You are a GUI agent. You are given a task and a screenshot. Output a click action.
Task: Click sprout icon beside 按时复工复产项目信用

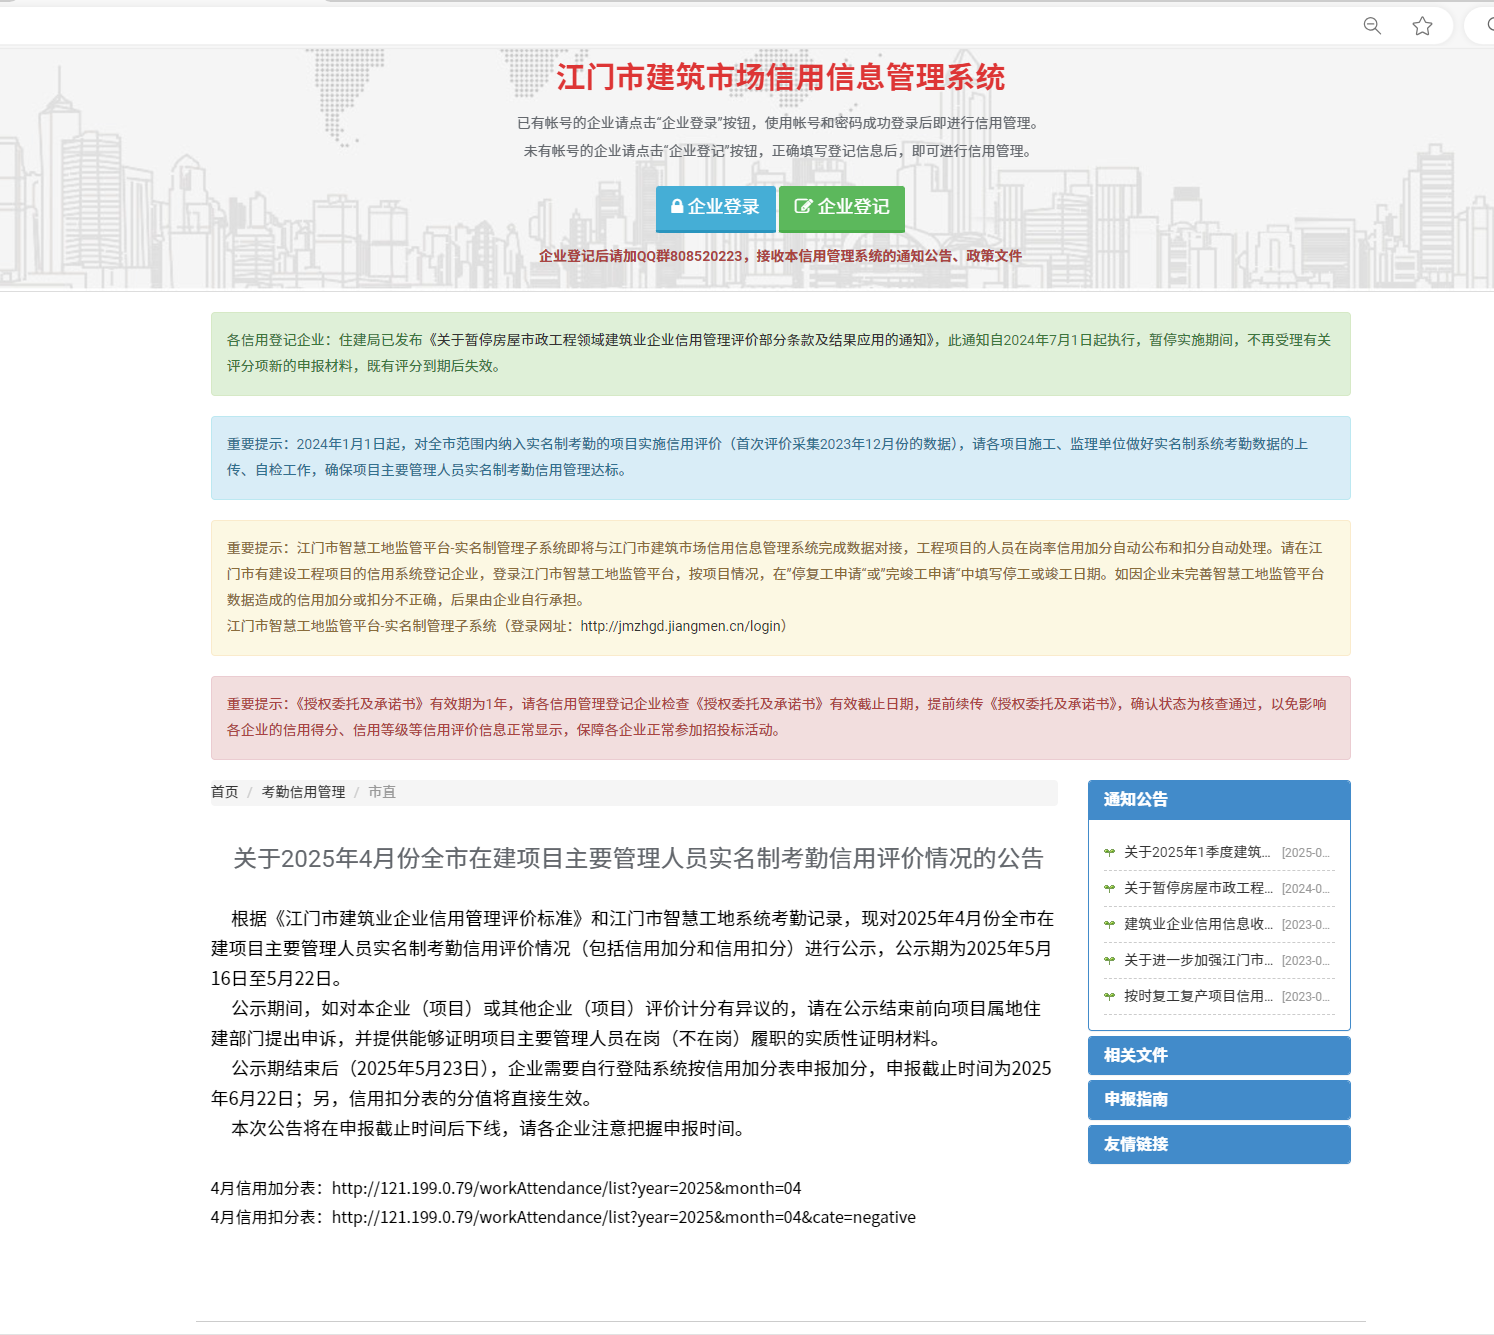click(1109, 996)
